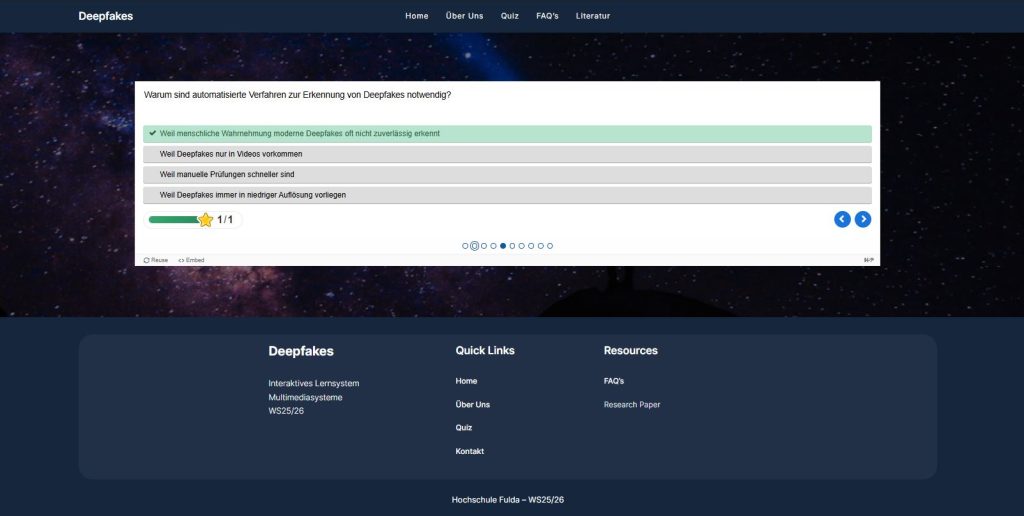Click the Reuse icon link
The image size is (1024, 516).
156,260
